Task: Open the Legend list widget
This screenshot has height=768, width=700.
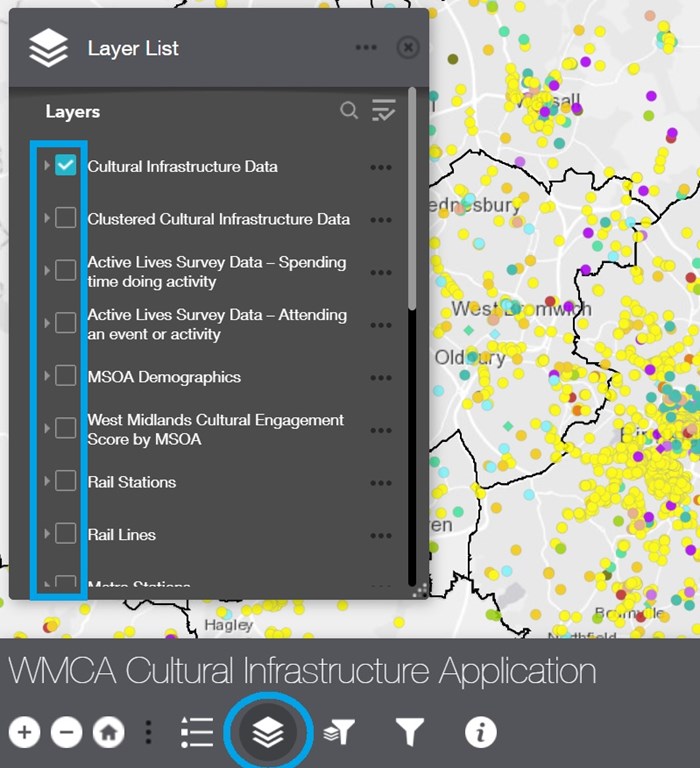Action: tap(197, 732)
